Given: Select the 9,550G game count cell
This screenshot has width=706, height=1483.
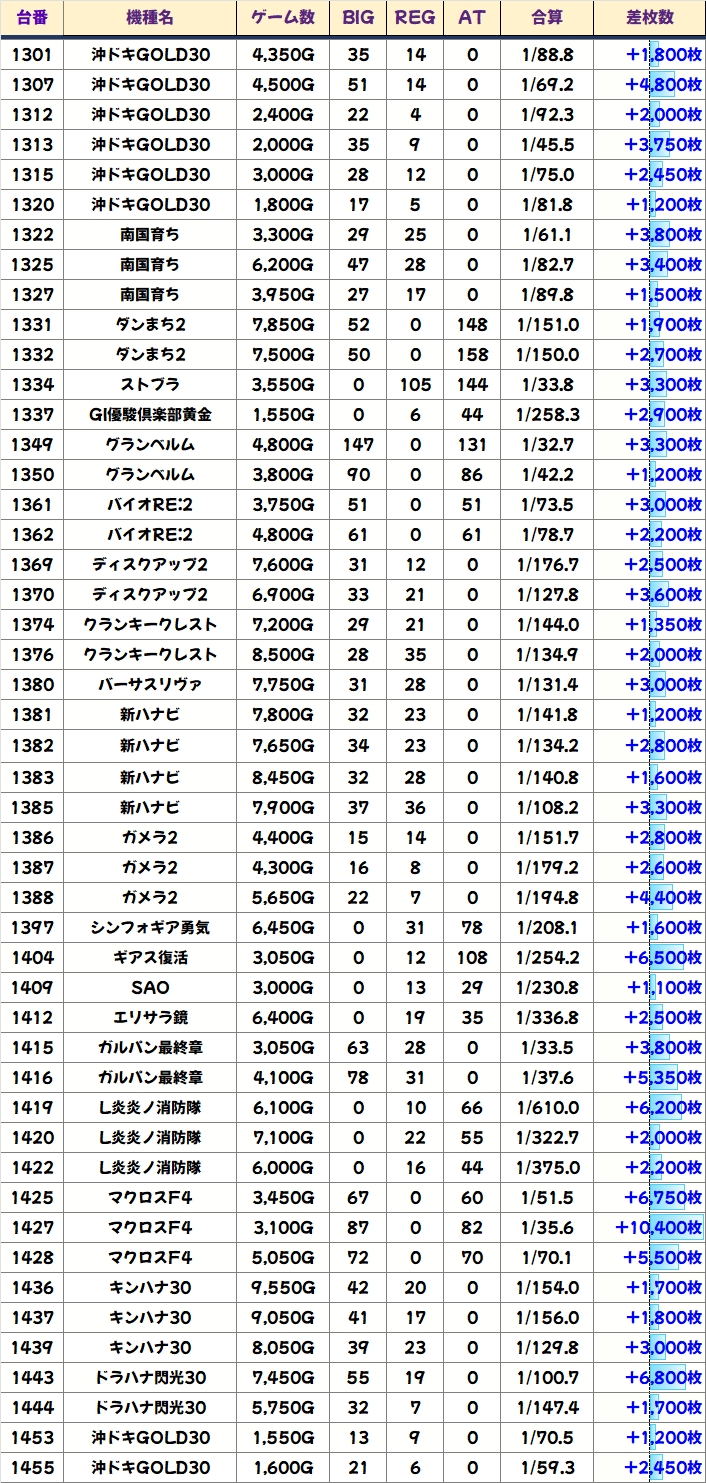Looking at the screenshot, I should (283, 1287).
